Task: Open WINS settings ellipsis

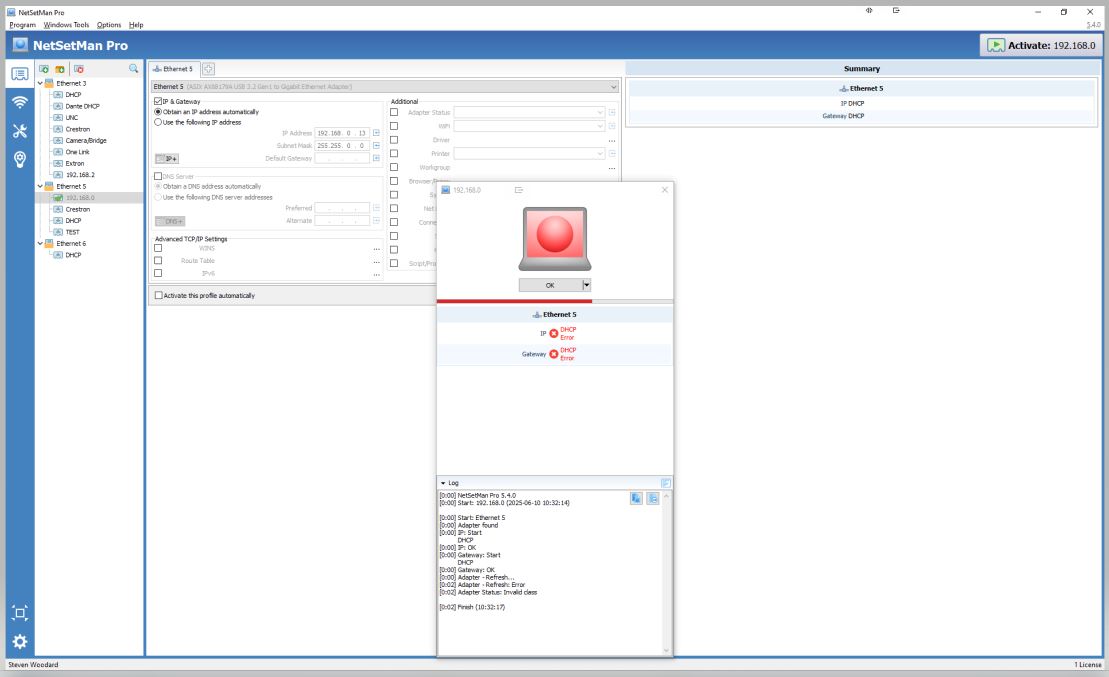Action: [x=376, y=249]
